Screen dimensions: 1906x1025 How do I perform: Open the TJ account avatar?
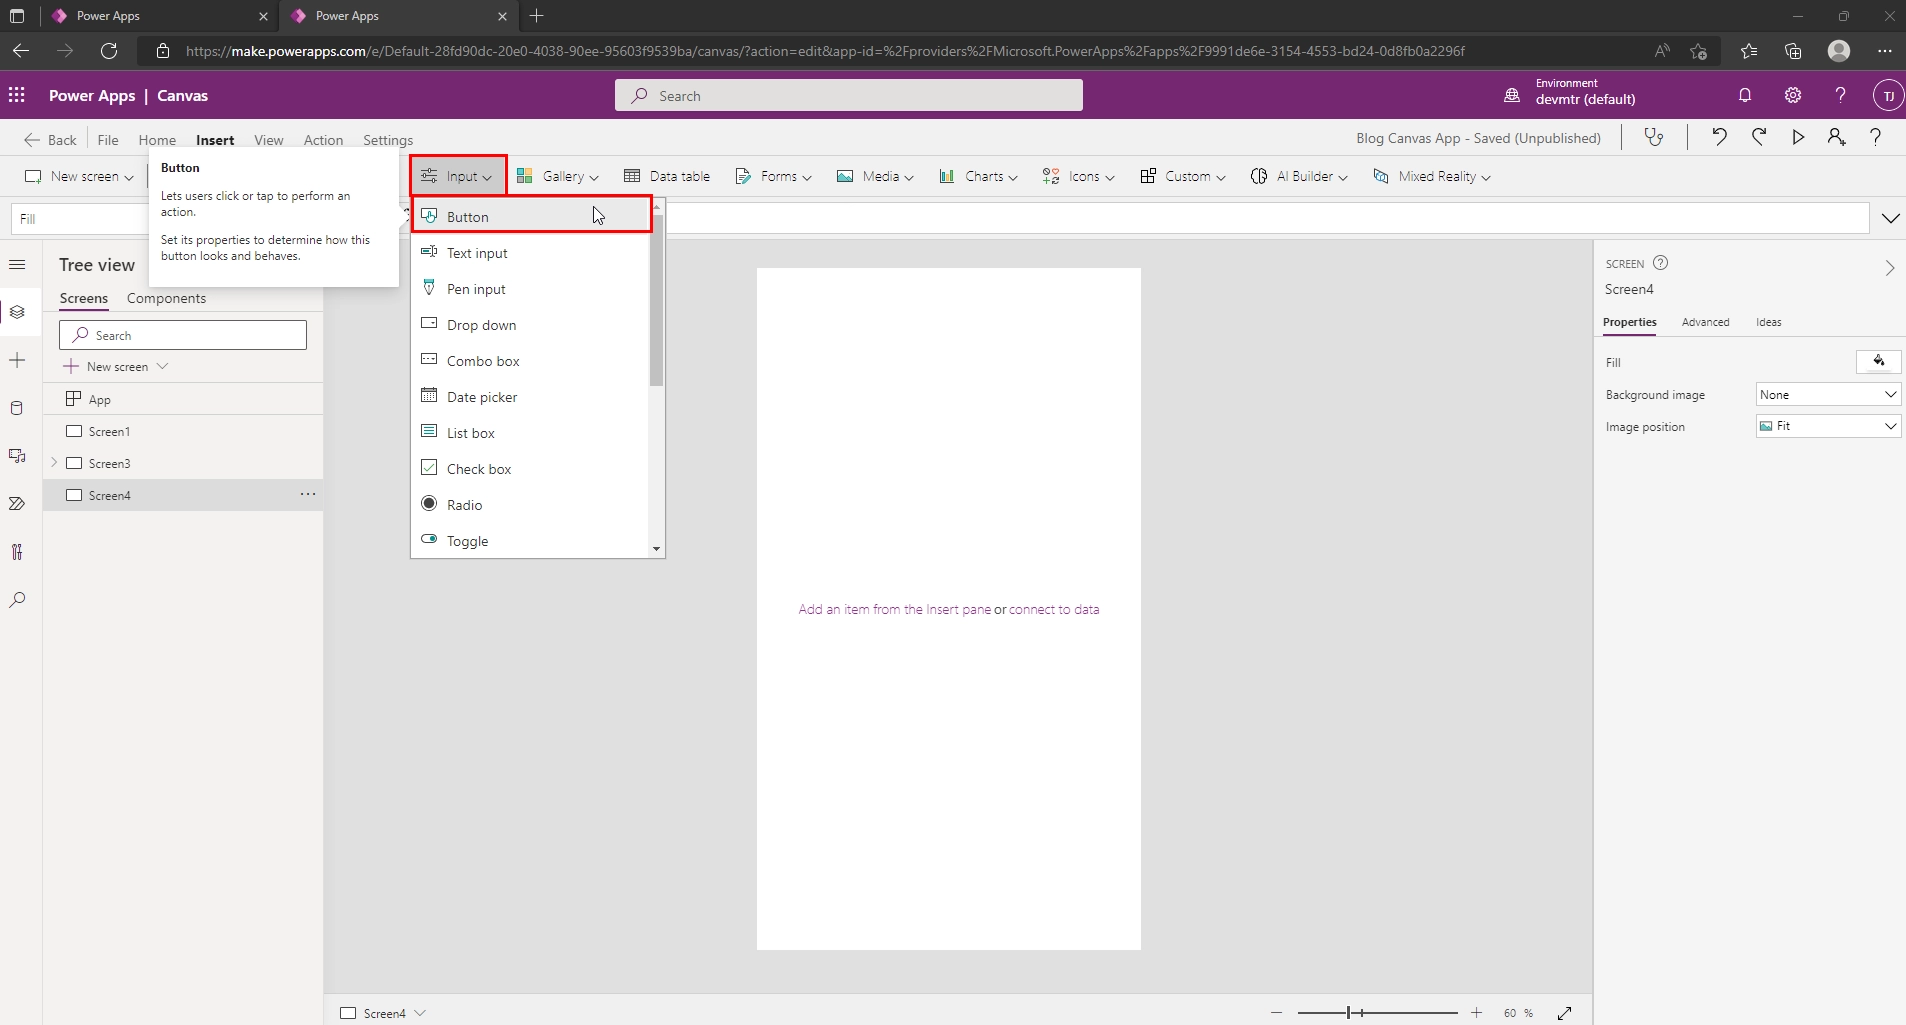pos(1888,96)
